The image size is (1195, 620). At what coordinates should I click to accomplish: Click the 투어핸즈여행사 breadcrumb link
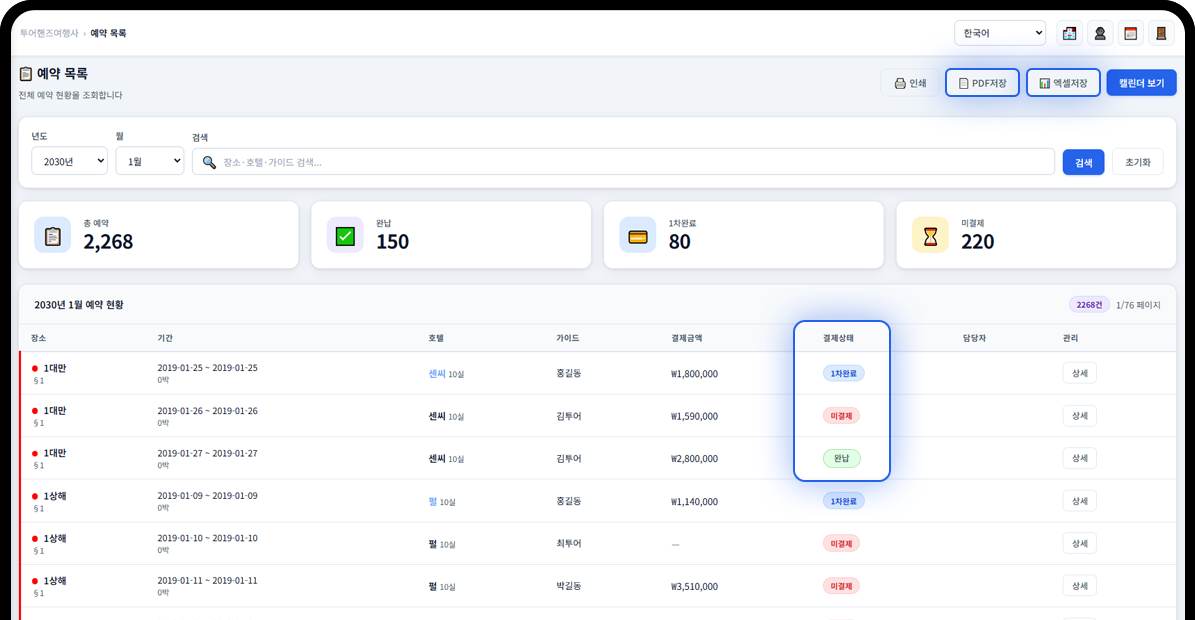coord(49,33)
